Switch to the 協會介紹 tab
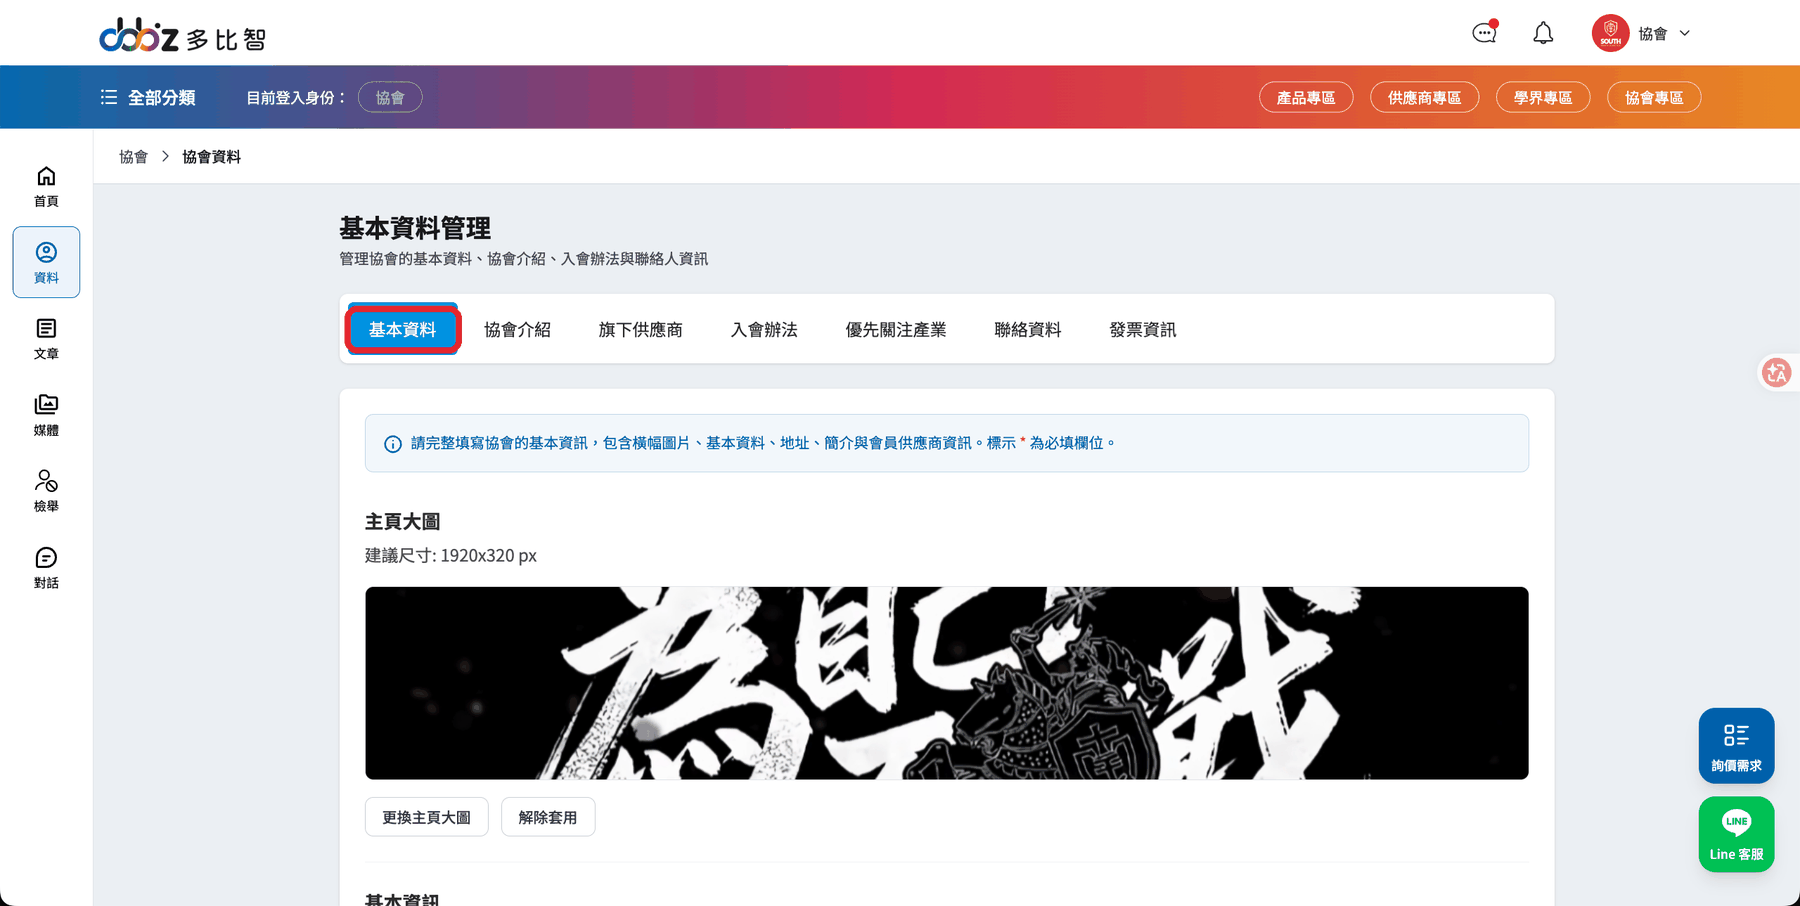The width and height of the screenshot is (1800, 906). pos(518,329)
